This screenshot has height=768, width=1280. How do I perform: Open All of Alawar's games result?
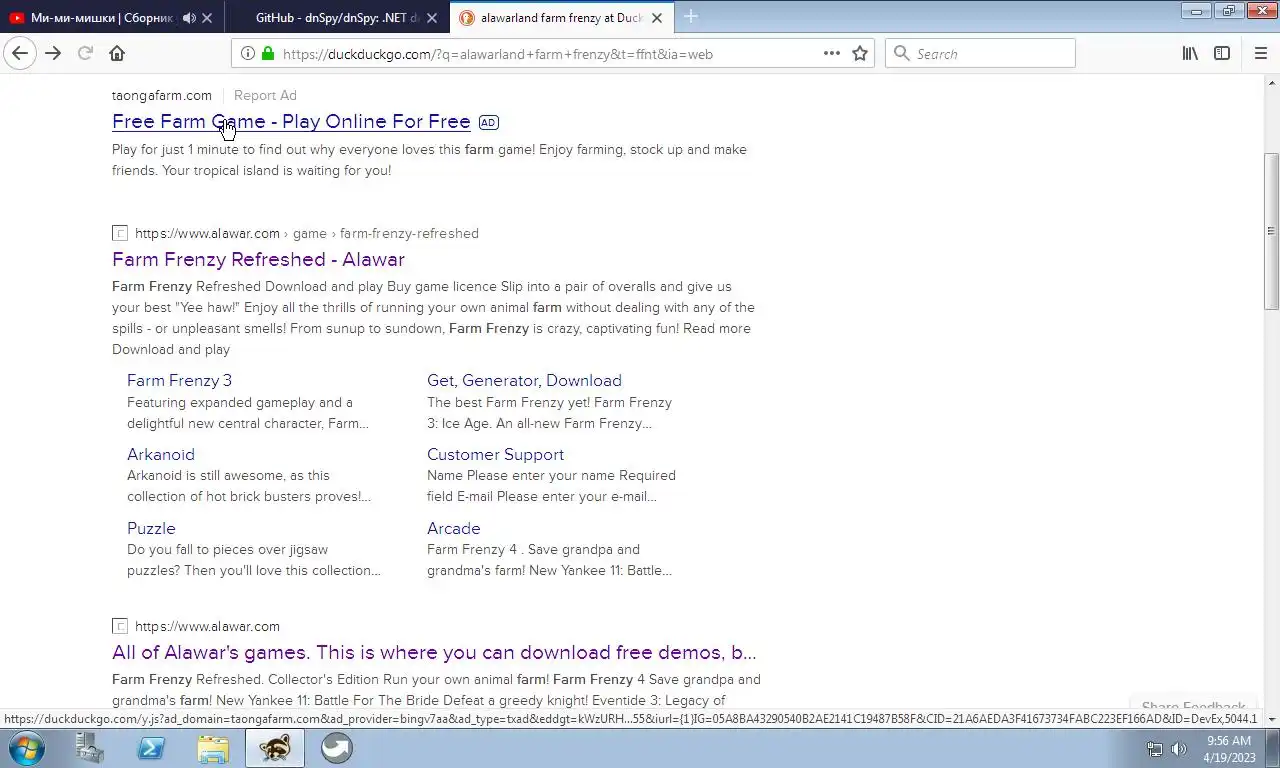[434, 652]
